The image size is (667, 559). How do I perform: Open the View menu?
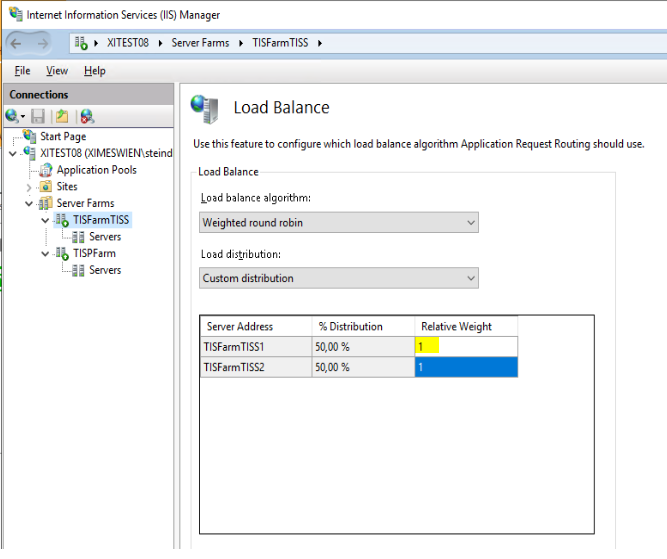pos(57,71)
